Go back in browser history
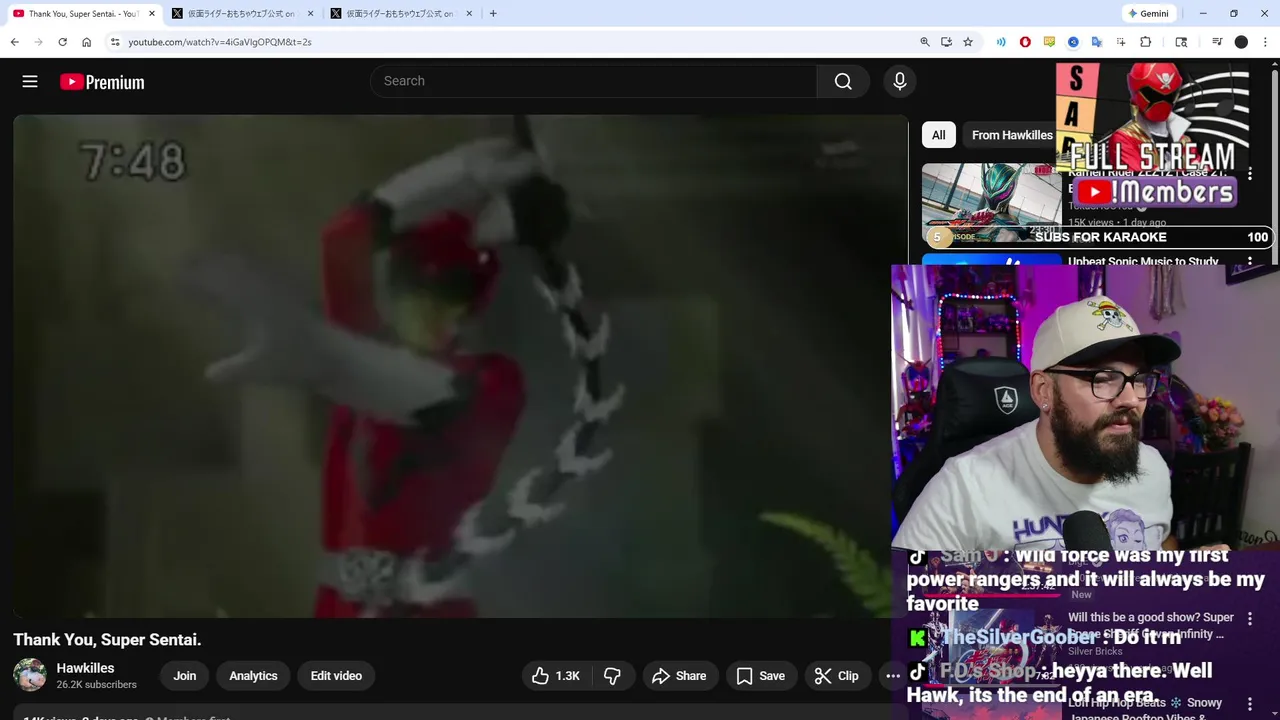This screenshot has width=1280, height=720. [x=14, y=42]
